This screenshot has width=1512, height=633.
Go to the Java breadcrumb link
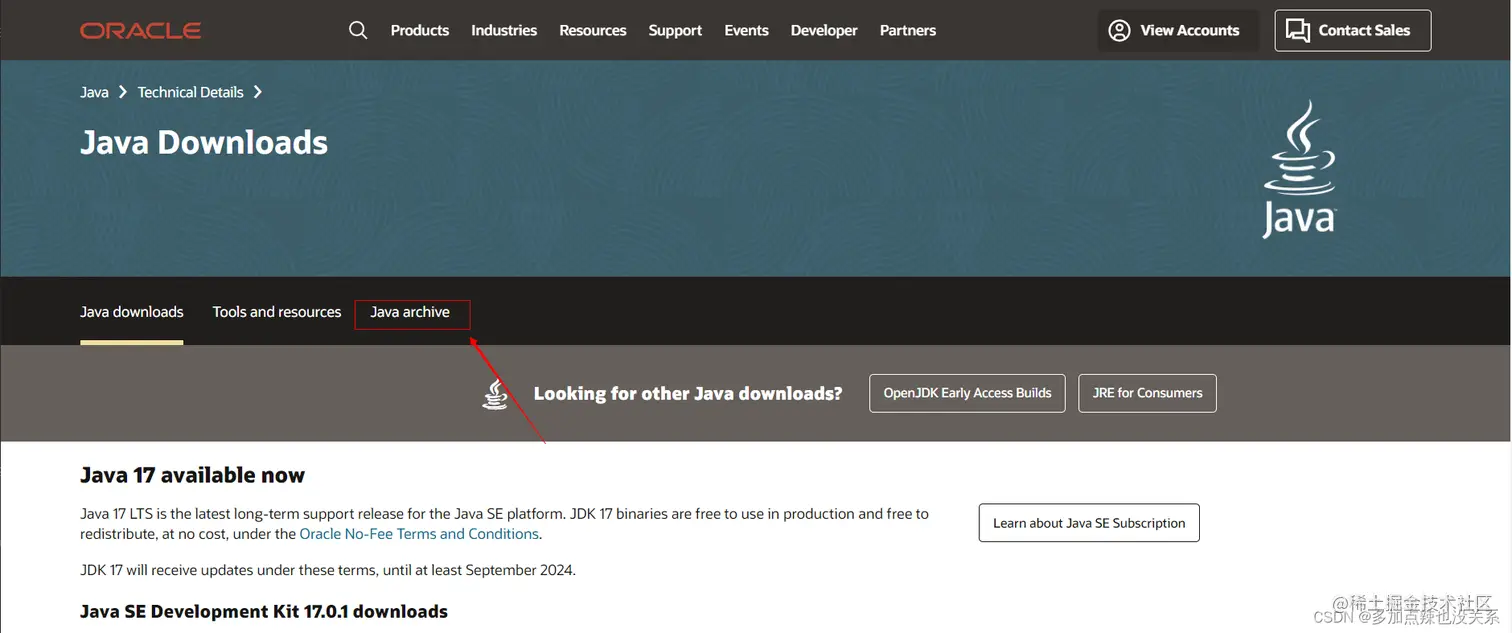[x=94, y=92]
